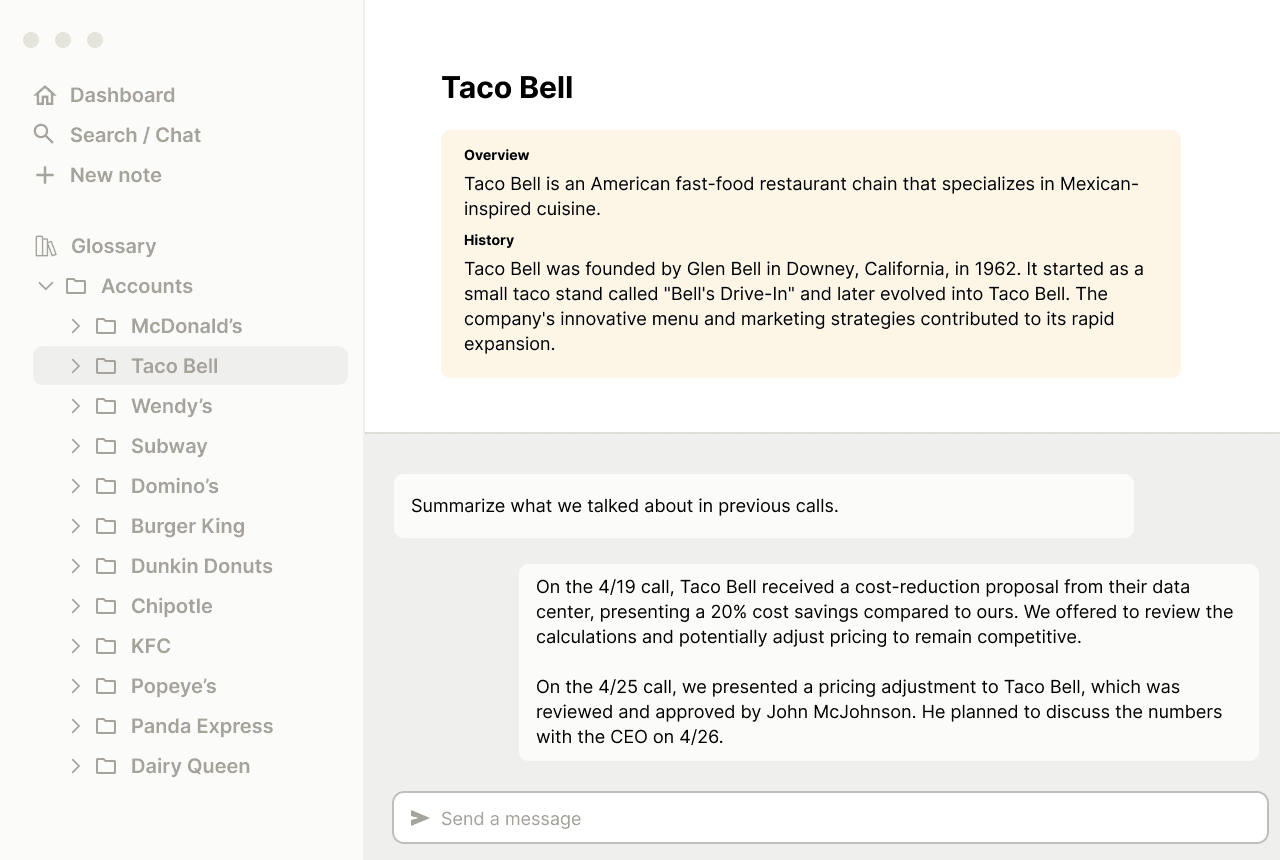Viewport: 1280px width, 860px height.
Task: Click the send arrow icon in message box
Action: [420, 818]
